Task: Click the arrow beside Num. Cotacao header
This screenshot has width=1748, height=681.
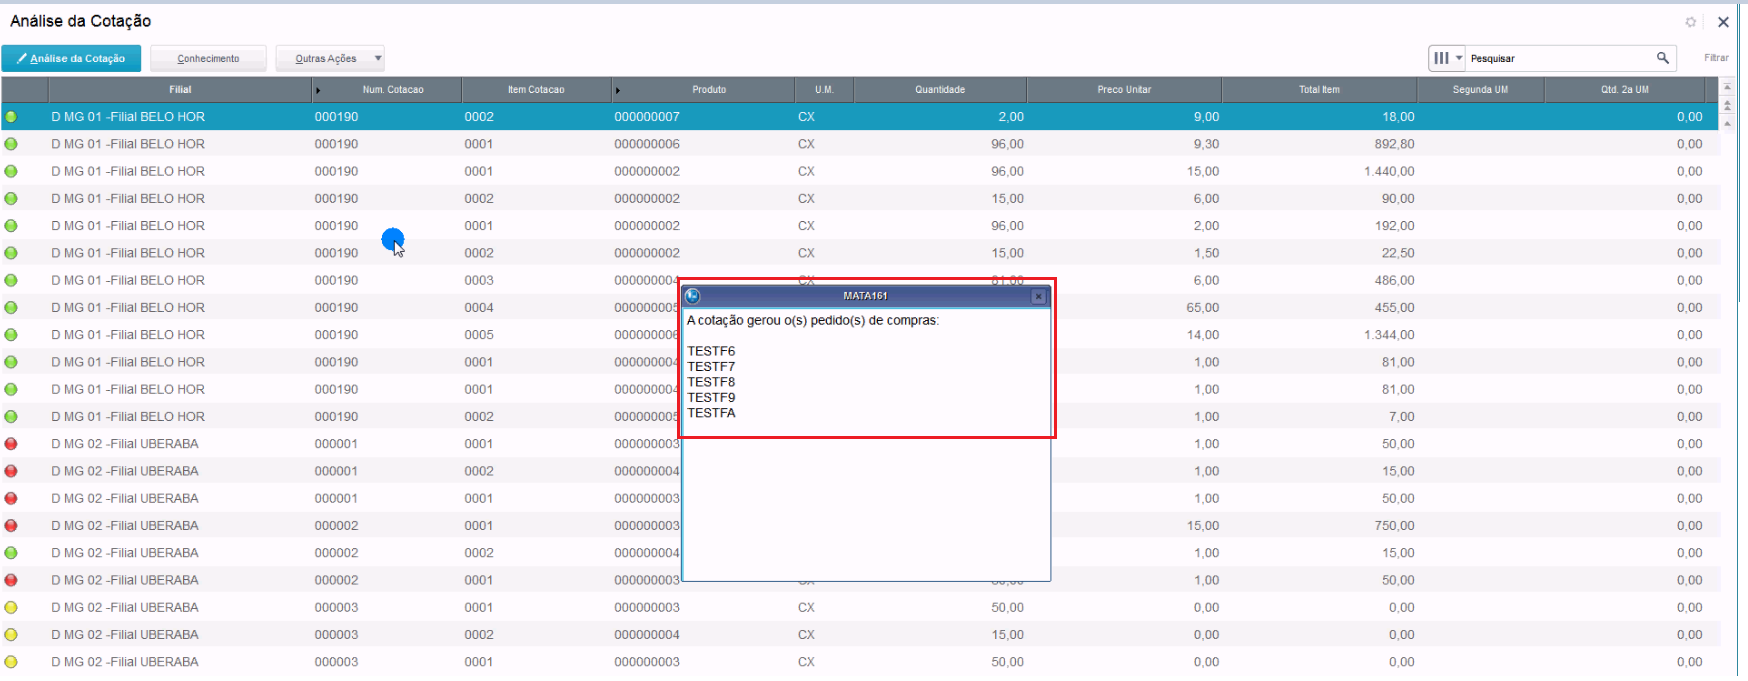Action: [x=318, y=90]
